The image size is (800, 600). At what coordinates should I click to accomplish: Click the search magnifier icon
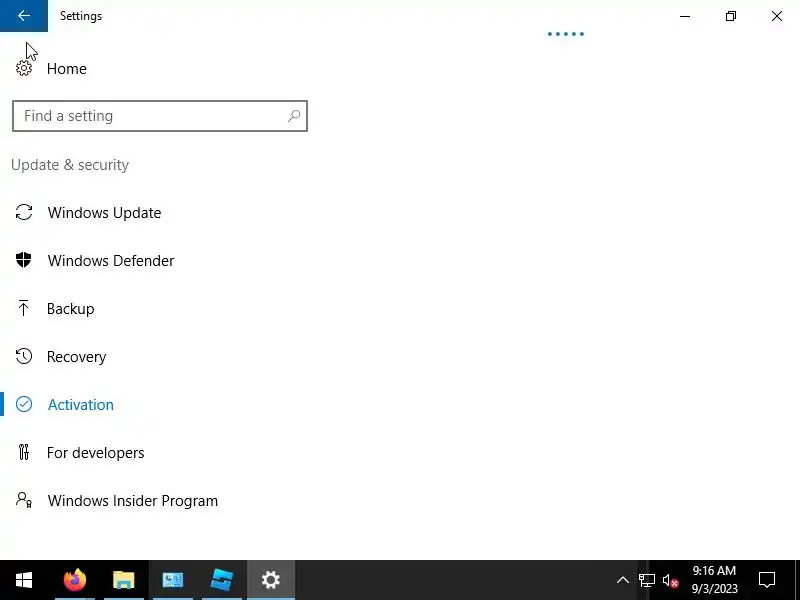(294, 116)
